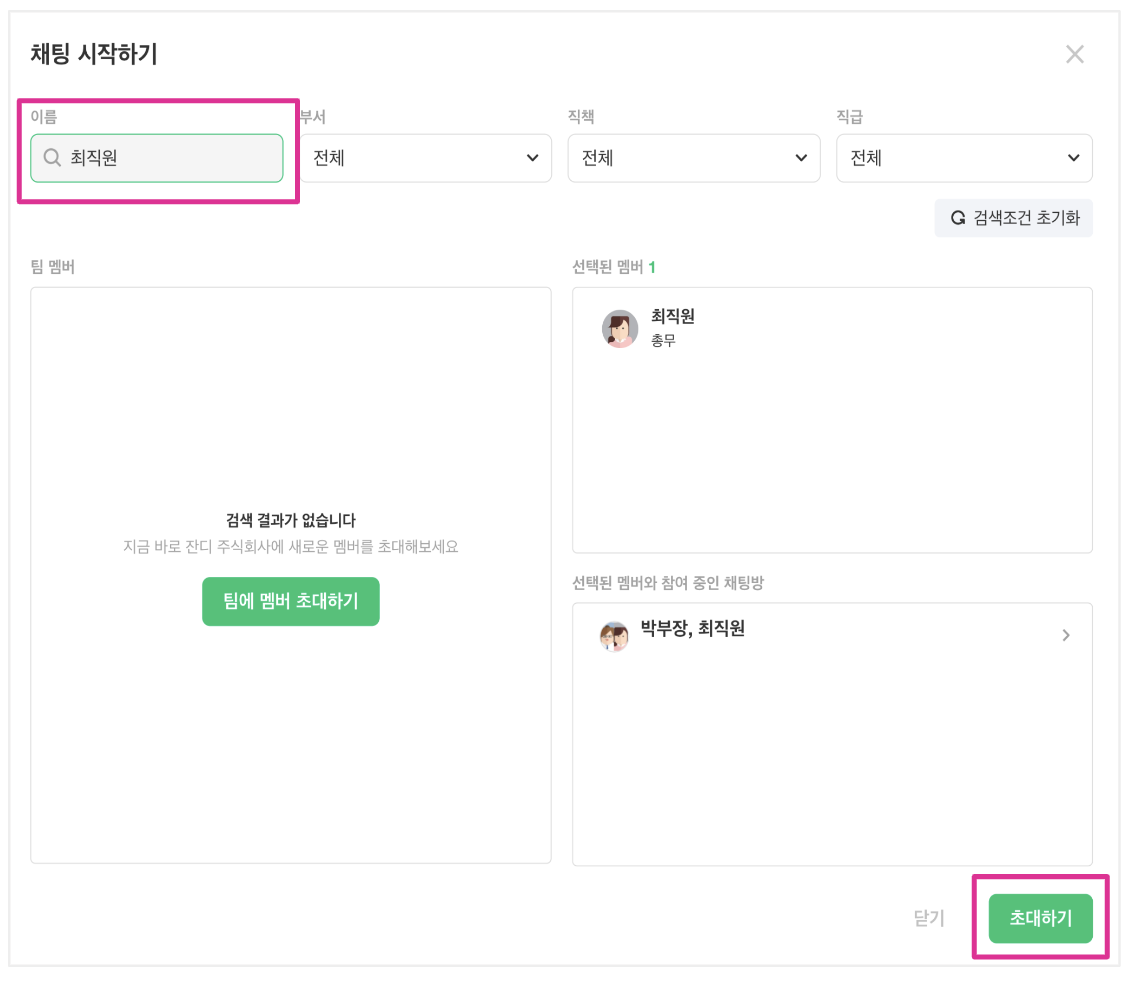The height and width of the screenshot is (982, 1136).
Task: Expand the 직책 dropdown
Action: pyautogui.click(x=693, y=158)
